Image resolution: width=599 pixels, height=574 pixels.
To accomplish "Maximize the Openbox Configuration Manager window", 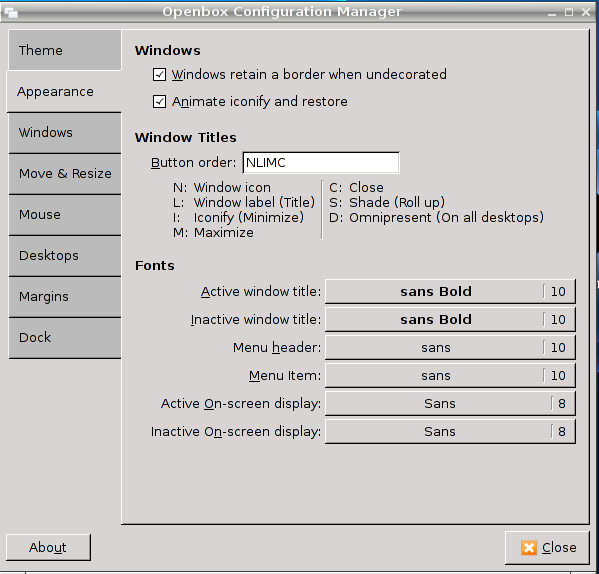I will pos(569,12).
